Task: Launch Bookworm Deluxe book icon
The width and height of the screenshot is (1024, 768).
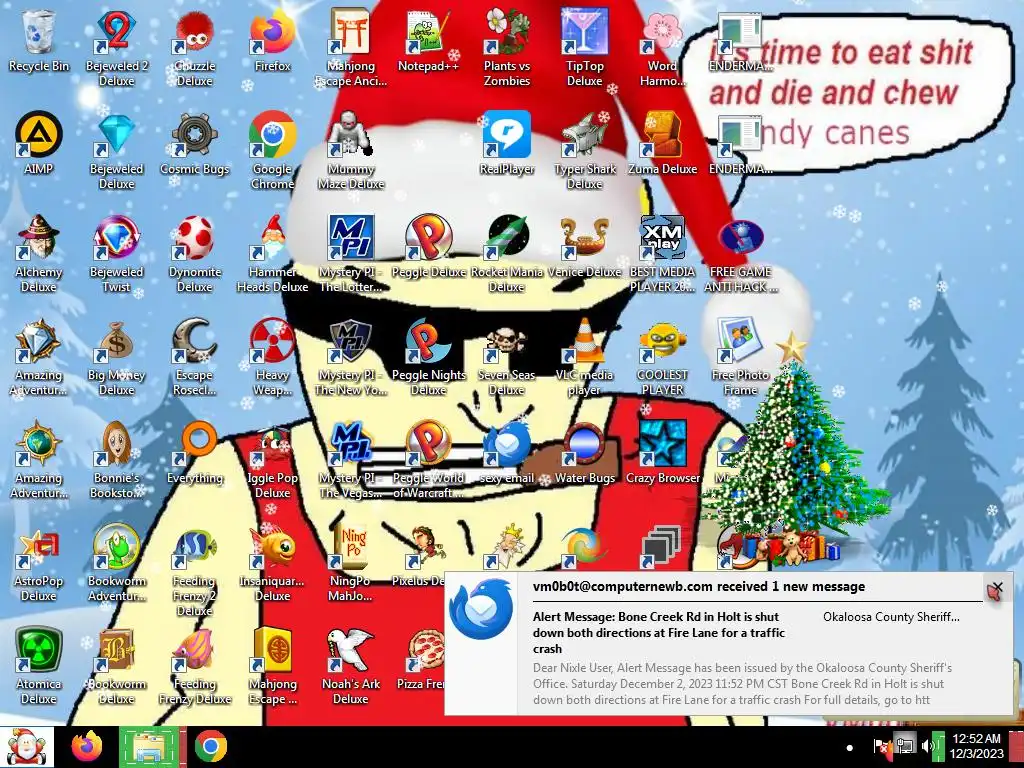Action: [116, 666]
